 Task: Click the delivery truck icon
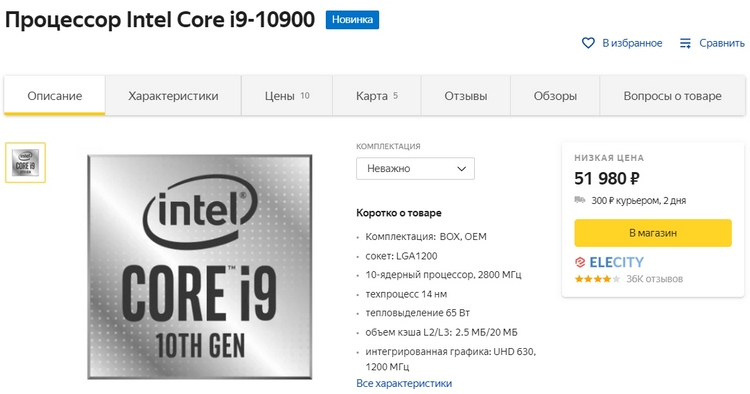pos(580,200)
